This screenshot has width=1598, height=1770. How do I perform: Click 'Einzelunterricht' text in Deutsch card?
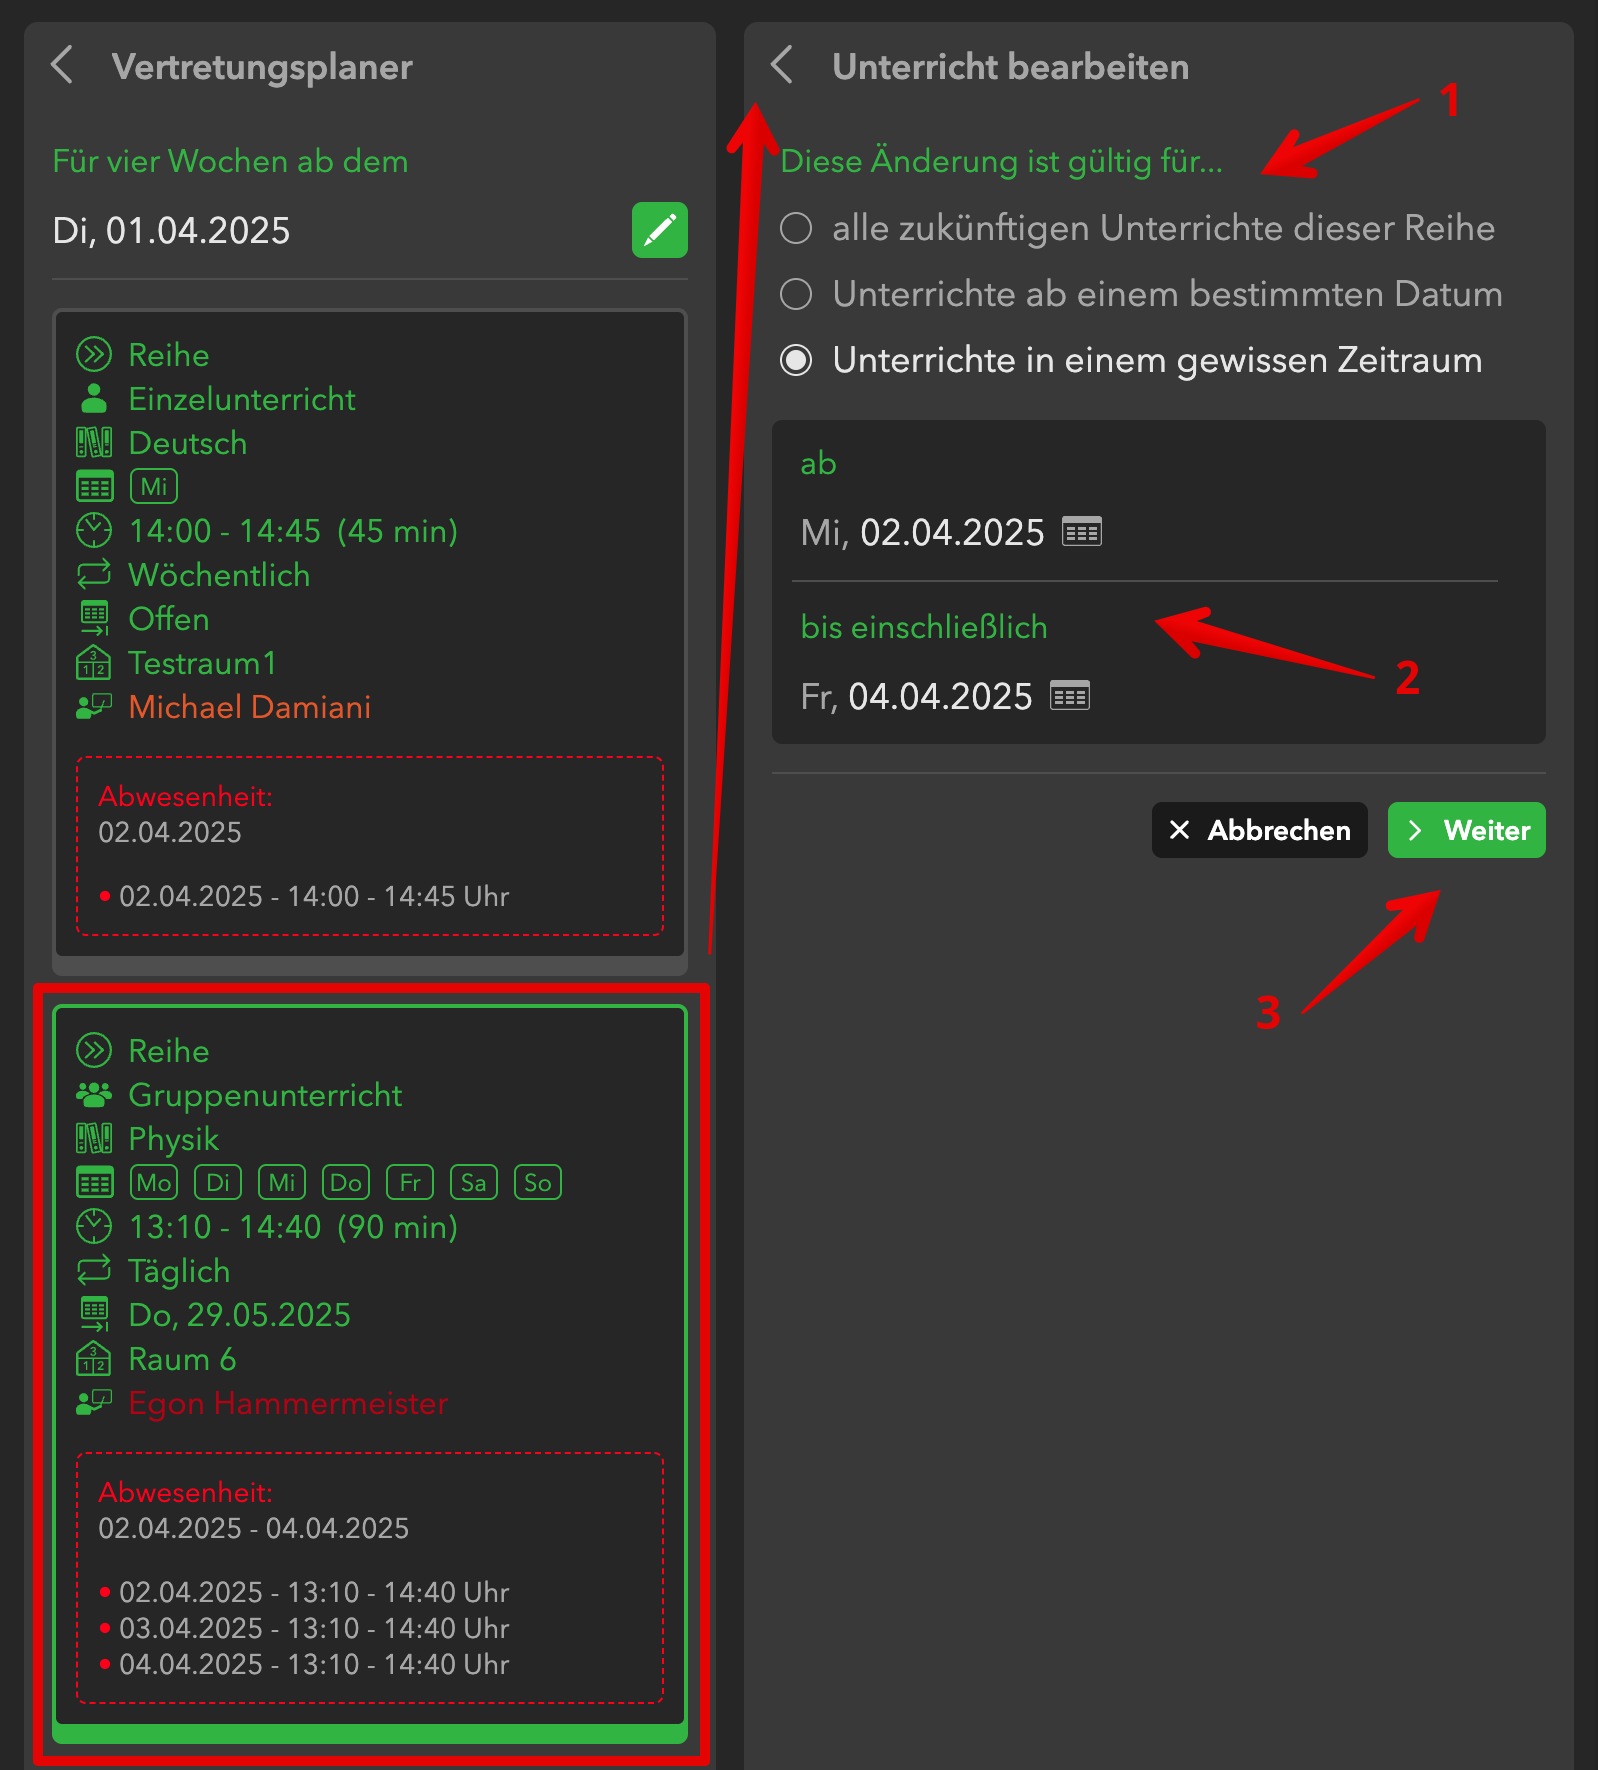(x=242, y=399)
